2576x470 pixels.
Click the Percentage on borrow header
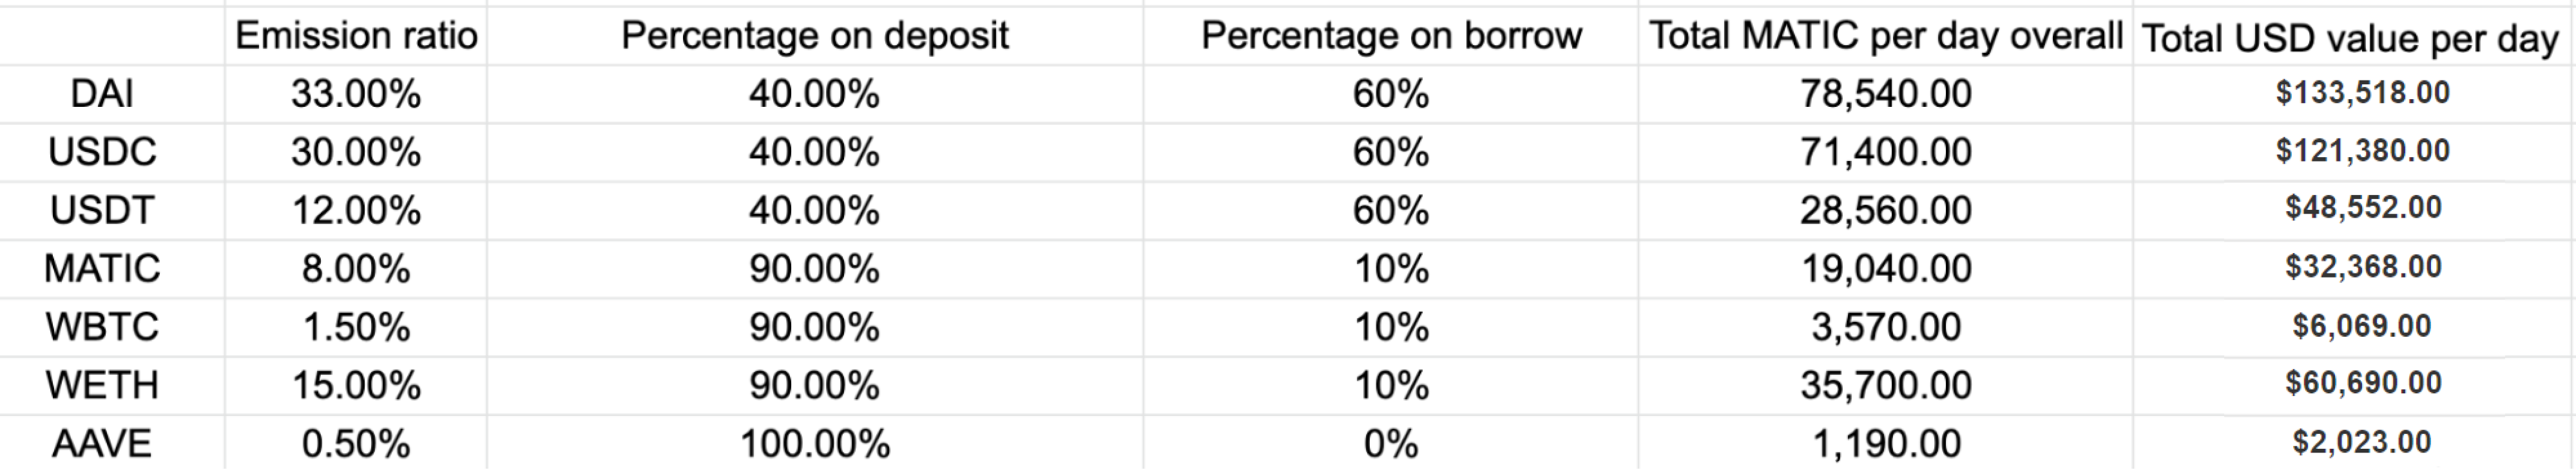point(1391,36)
